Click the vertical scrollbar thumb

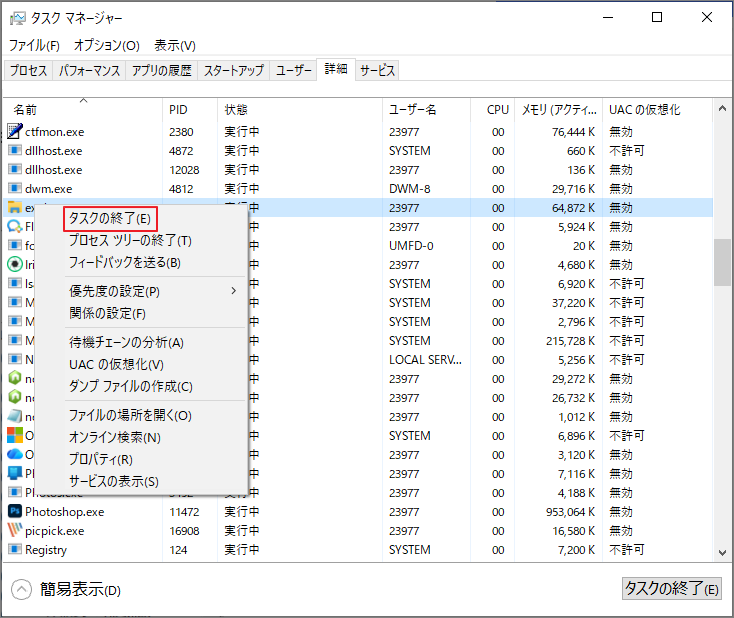(x=722, y=262)
